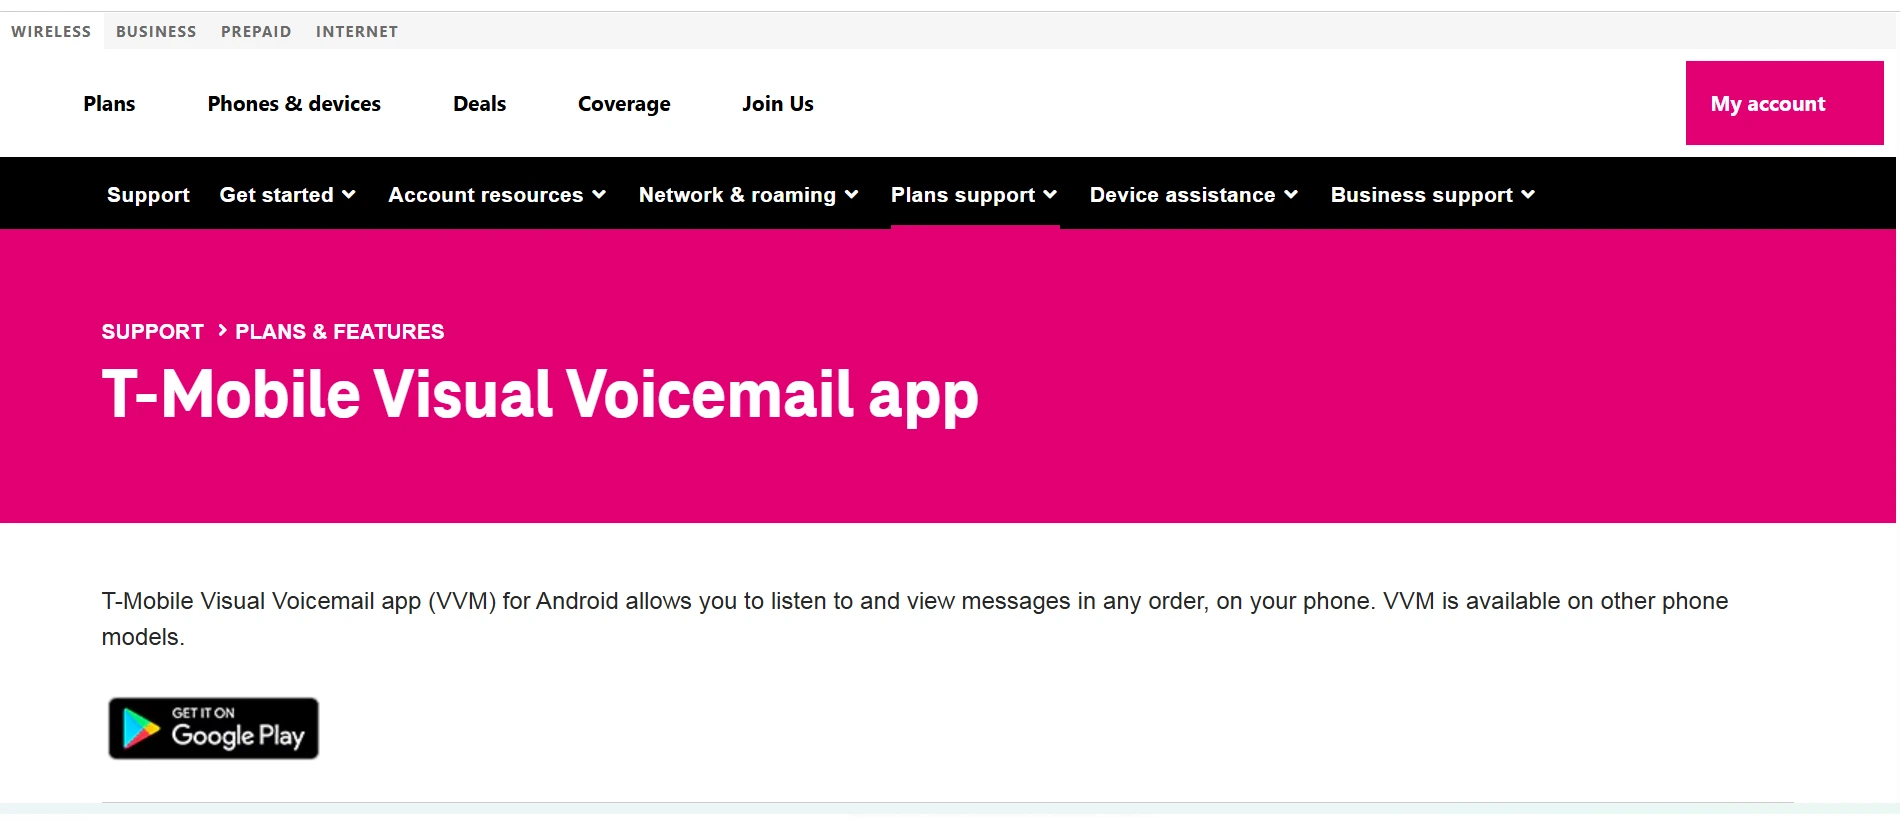Click the PLANS & FEATURES breadcrumb
The height and width of the screenshot is (820, 1900).
pyautogui.click(x=340, y=331)
